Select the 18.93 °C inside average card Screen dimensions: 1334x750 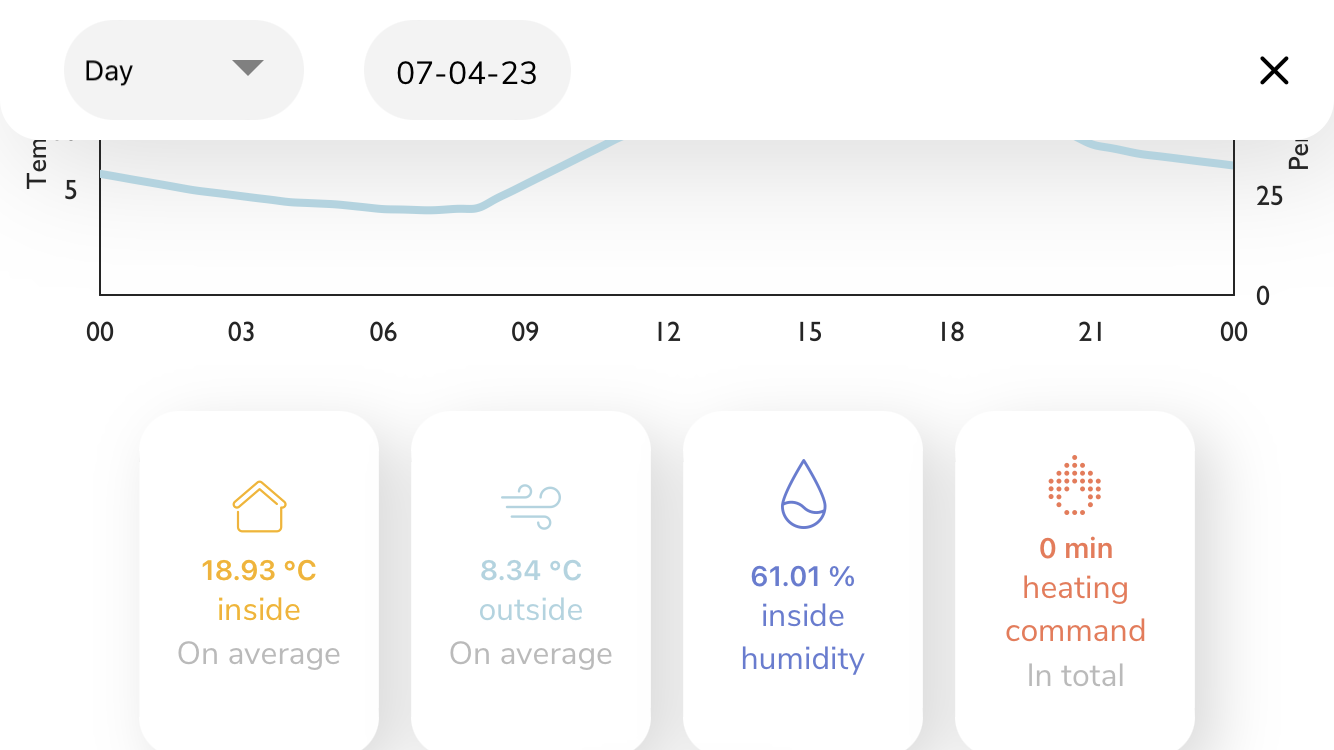[259, 580]
